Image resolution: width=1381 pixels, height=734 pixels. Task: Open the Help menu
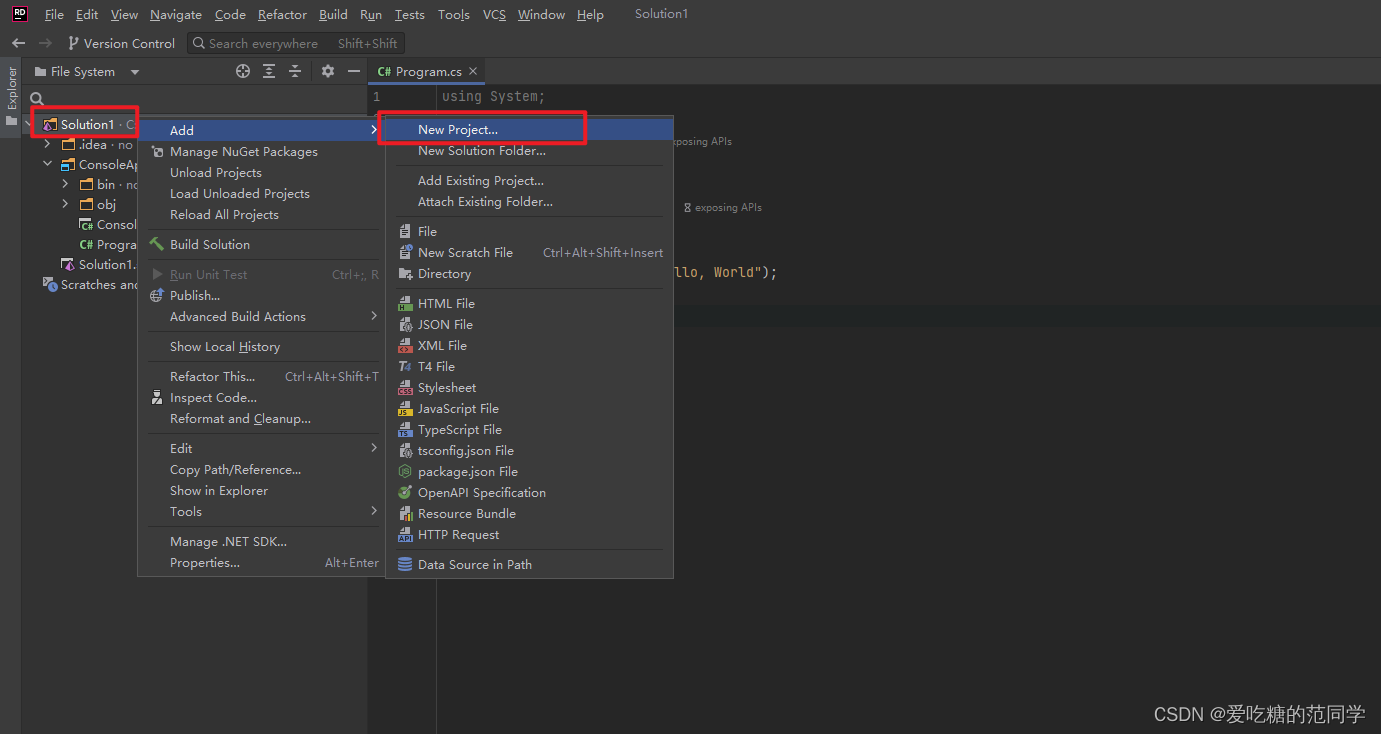tap(590, 15)
